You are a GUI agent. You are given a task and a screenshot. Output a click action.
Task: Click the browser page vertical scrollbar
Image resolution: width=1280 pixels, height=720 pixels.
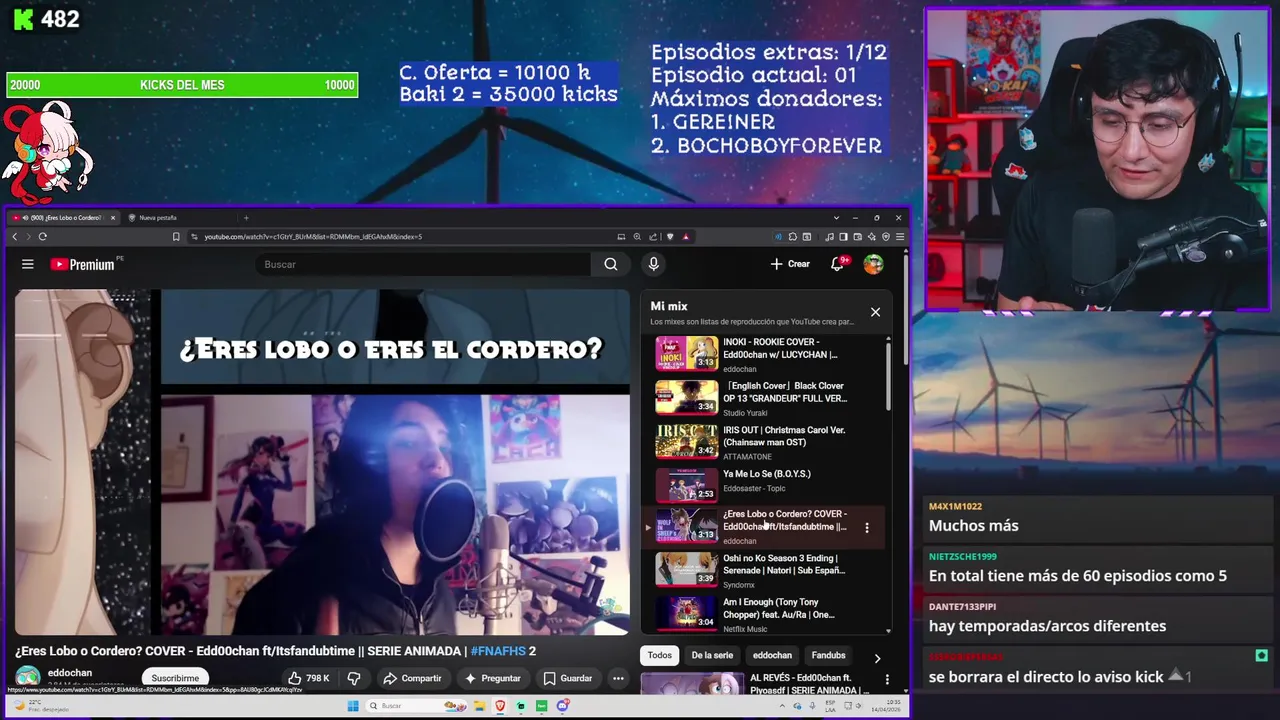coord(905,310)
